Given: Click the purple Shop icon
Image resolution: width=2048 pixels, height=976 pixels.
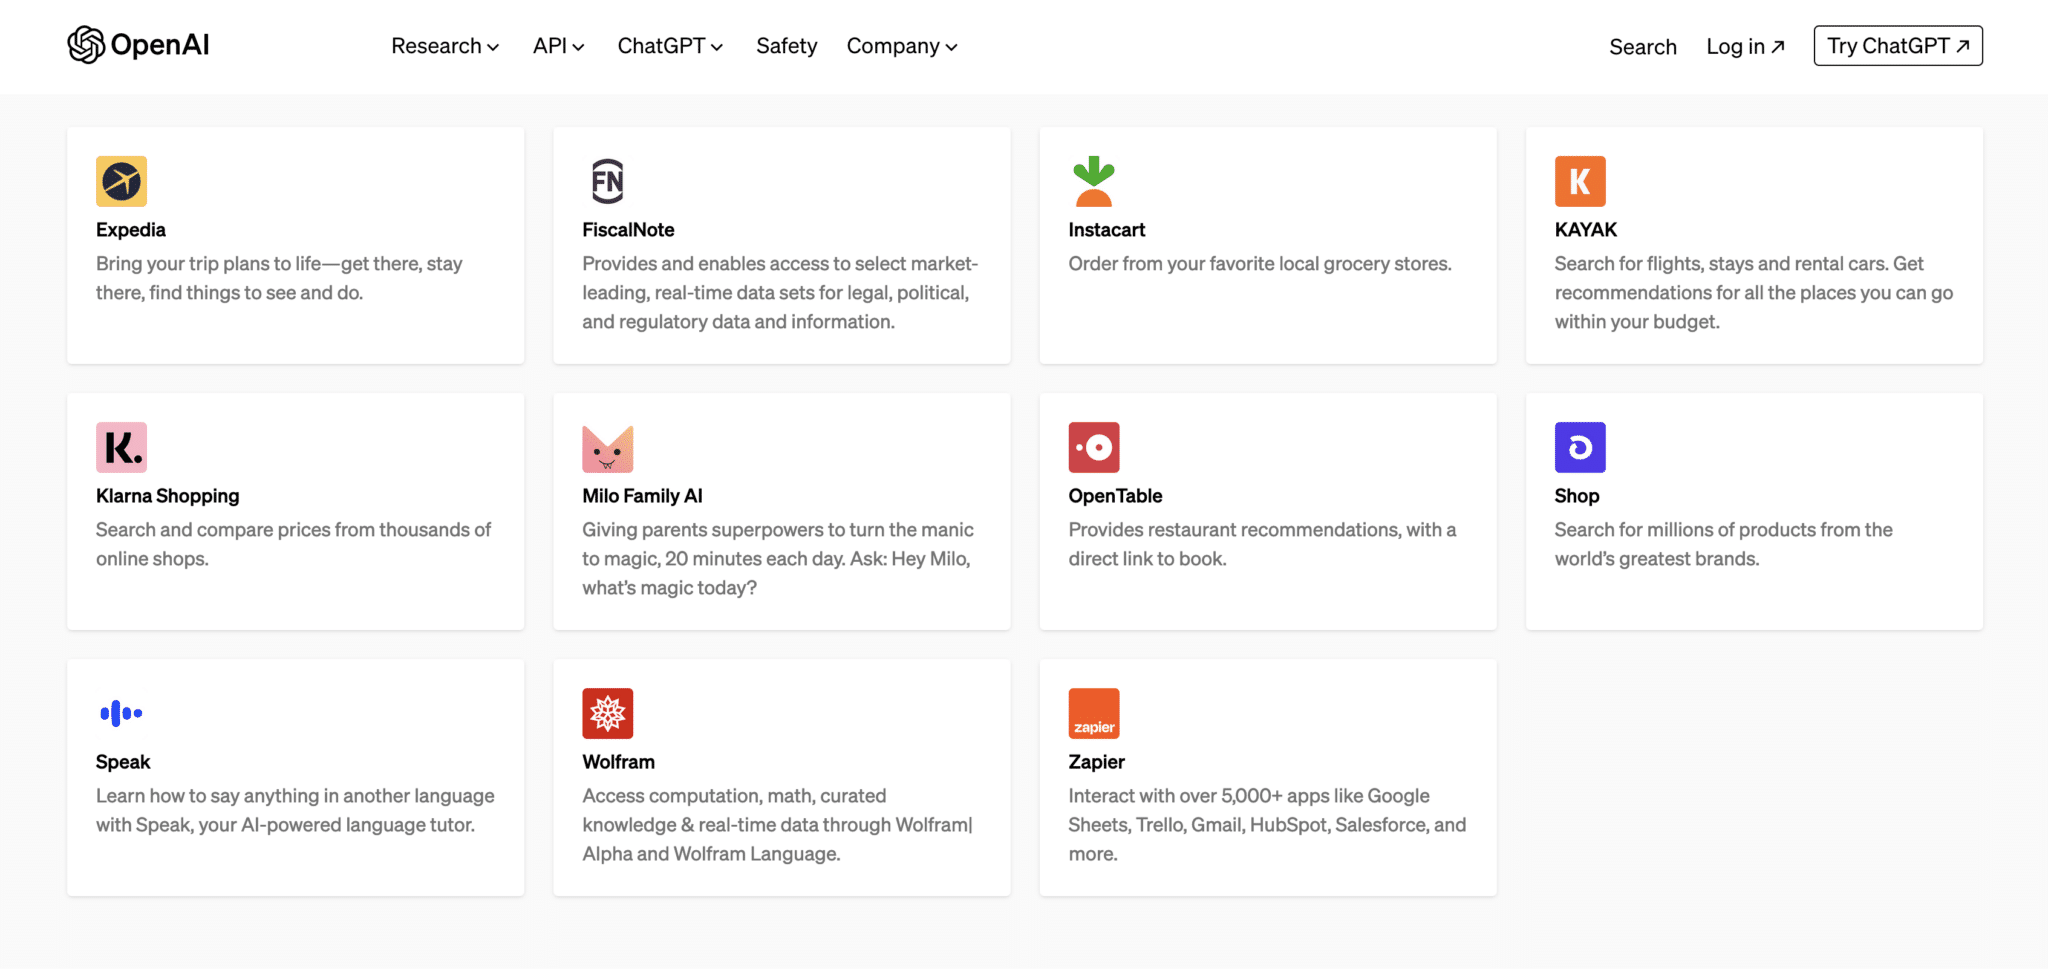Looking at the screenshot, I should [1579, 447].
